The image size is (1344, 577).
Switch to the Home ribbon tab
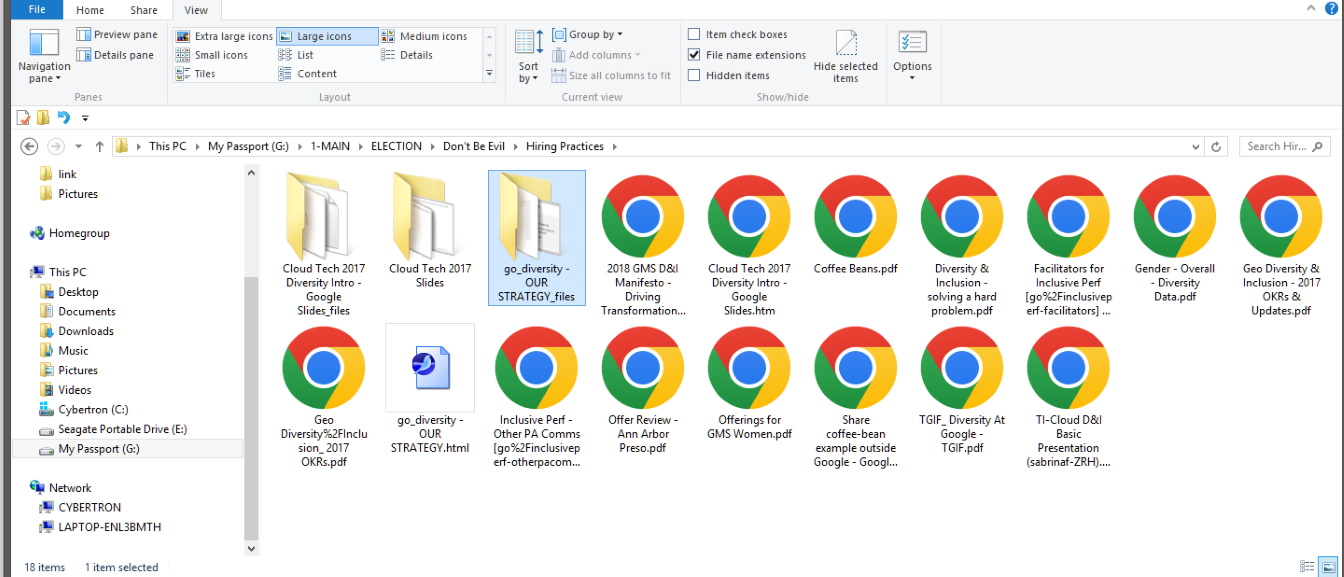coord(90,10)
